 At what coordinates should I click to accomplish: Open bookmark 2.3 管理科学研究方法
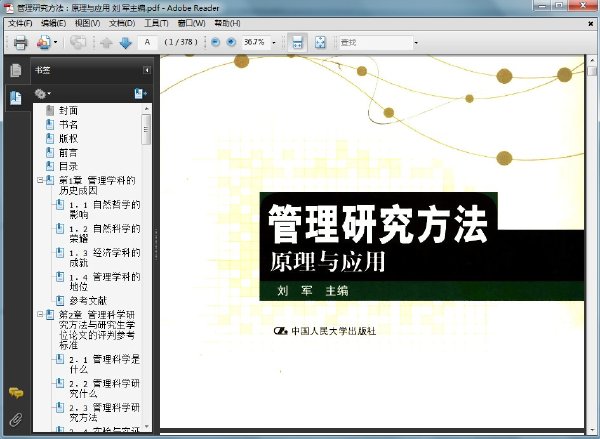point(104,412)
